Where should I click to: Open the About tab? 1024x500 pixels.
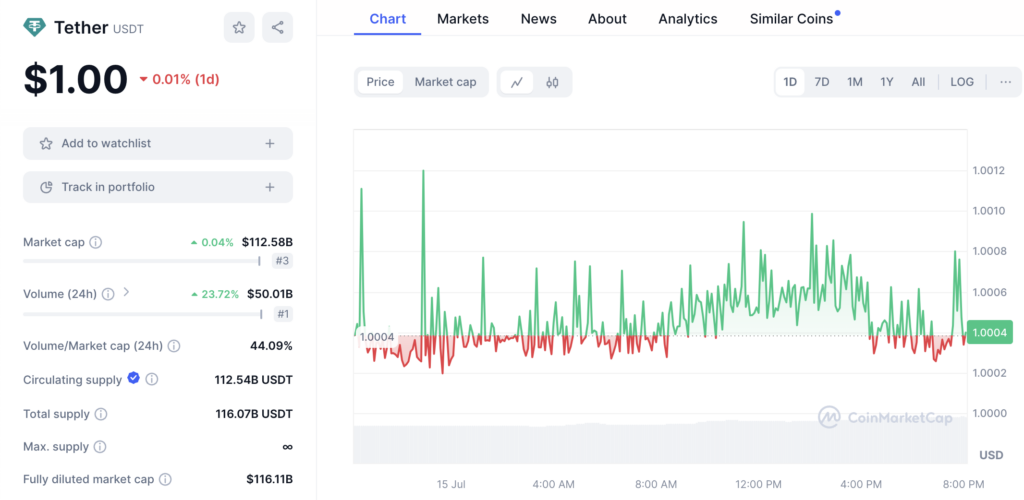click(607, 19)
